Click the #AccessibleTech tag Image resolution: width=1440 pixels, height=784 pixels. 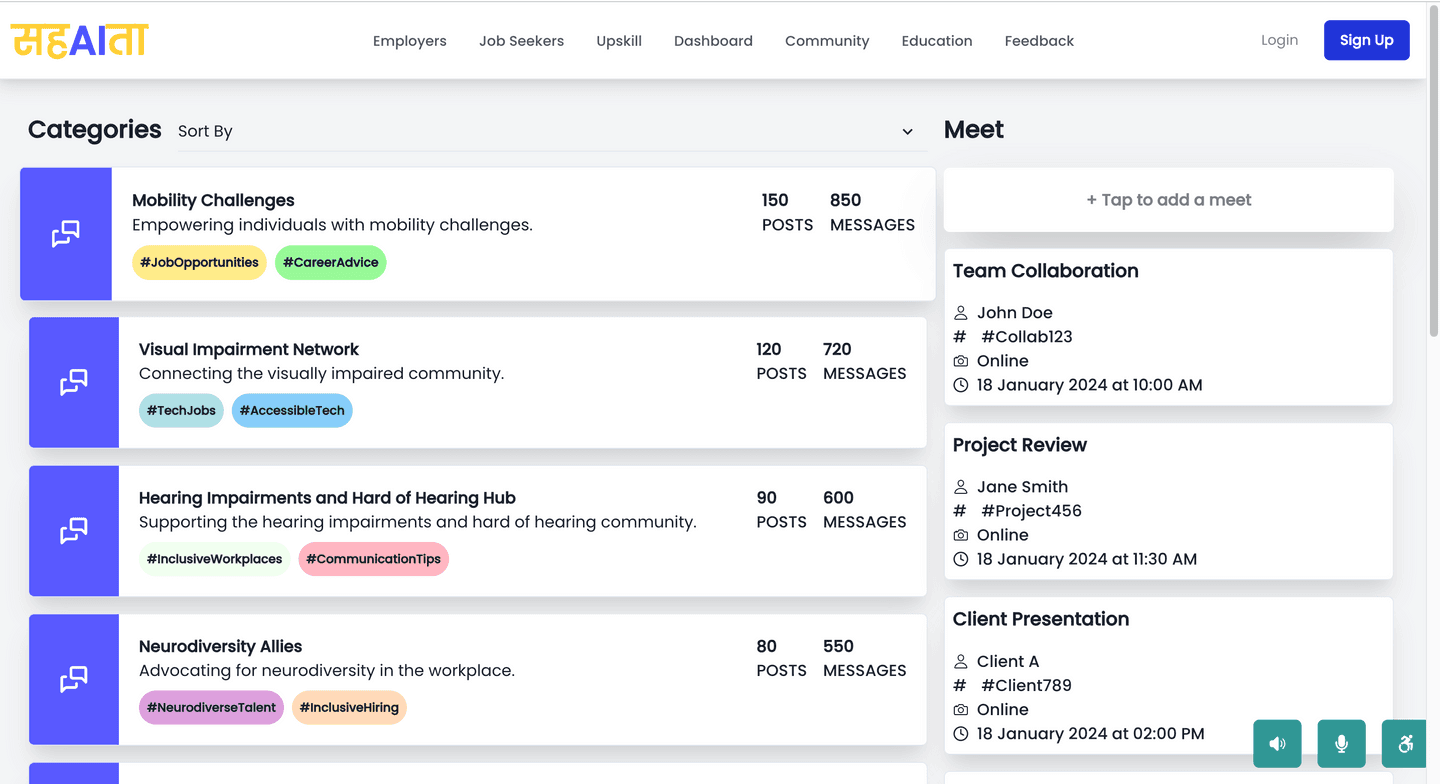click(292, 411)
